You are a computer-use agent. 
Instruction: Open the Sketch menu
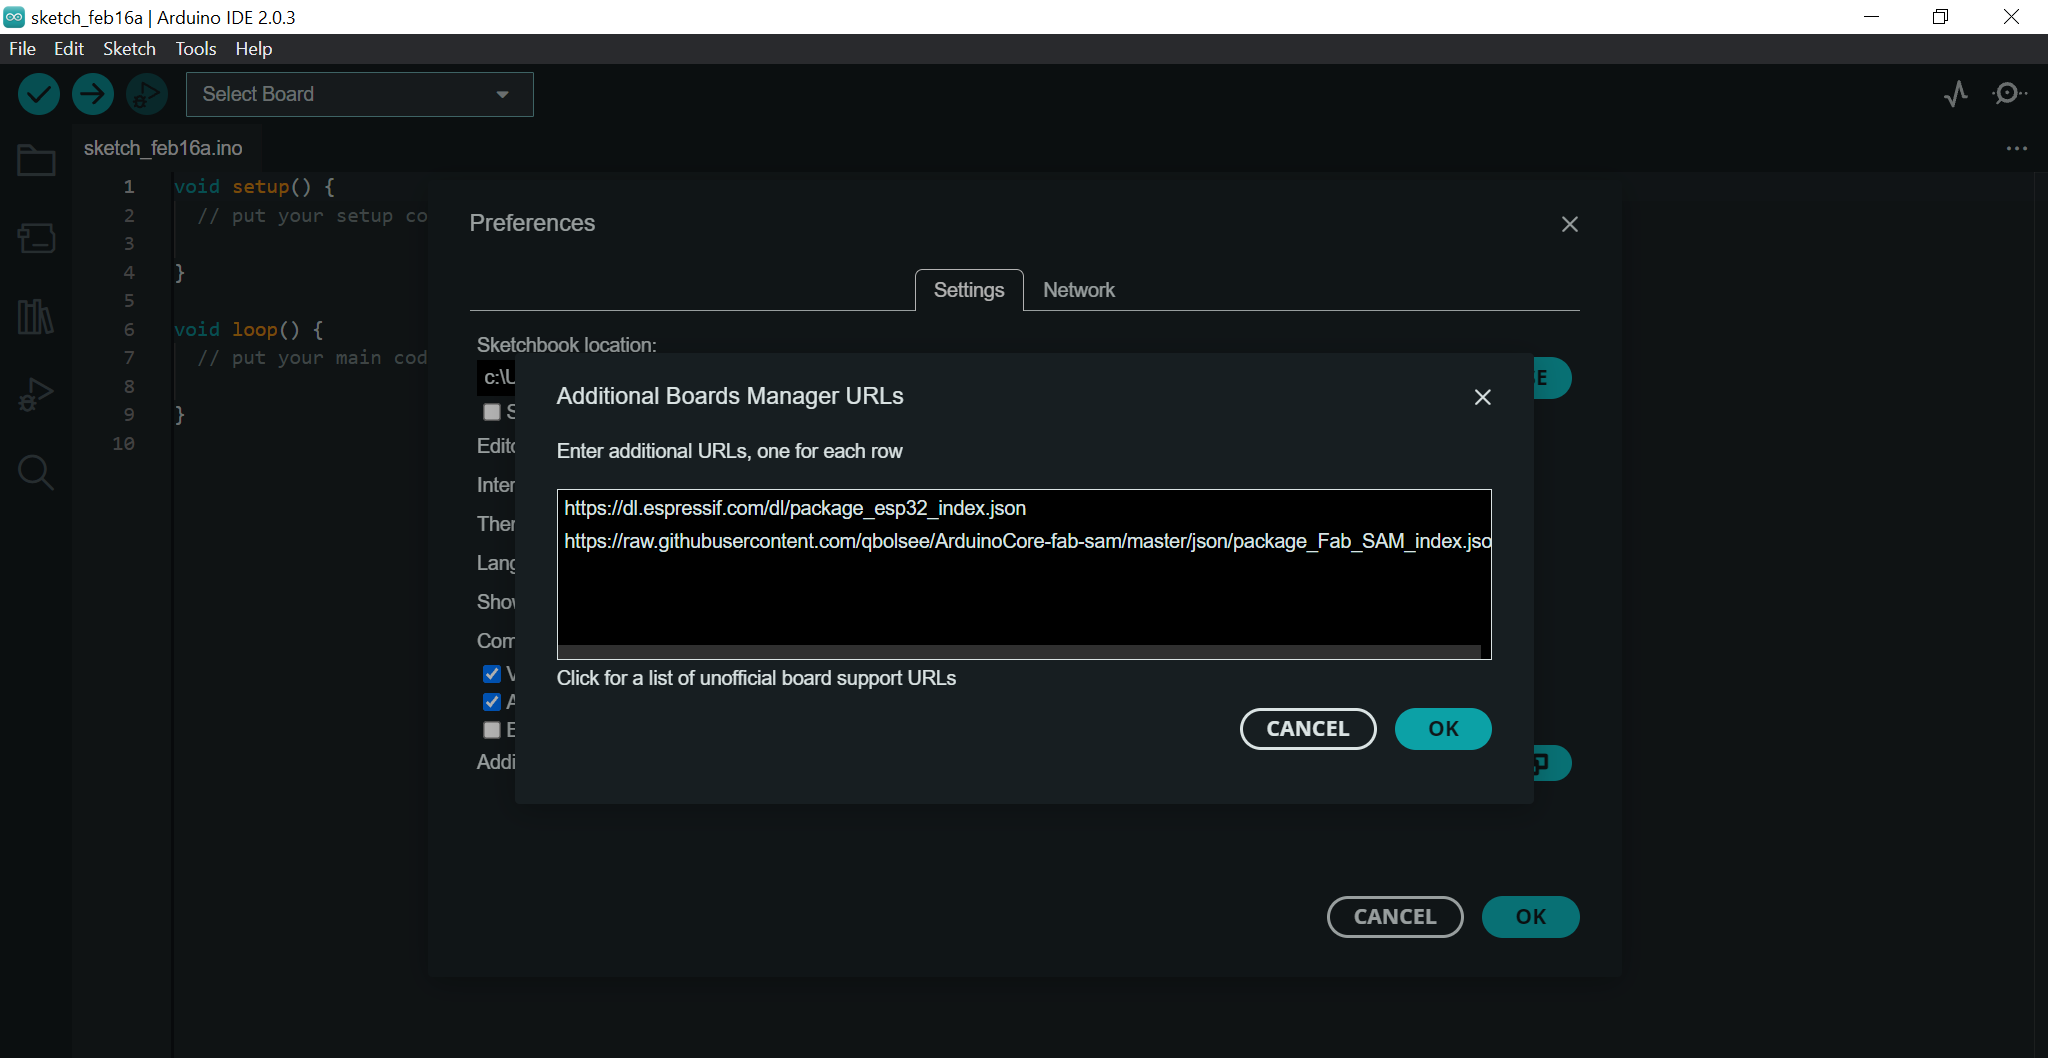pos(129,48)
